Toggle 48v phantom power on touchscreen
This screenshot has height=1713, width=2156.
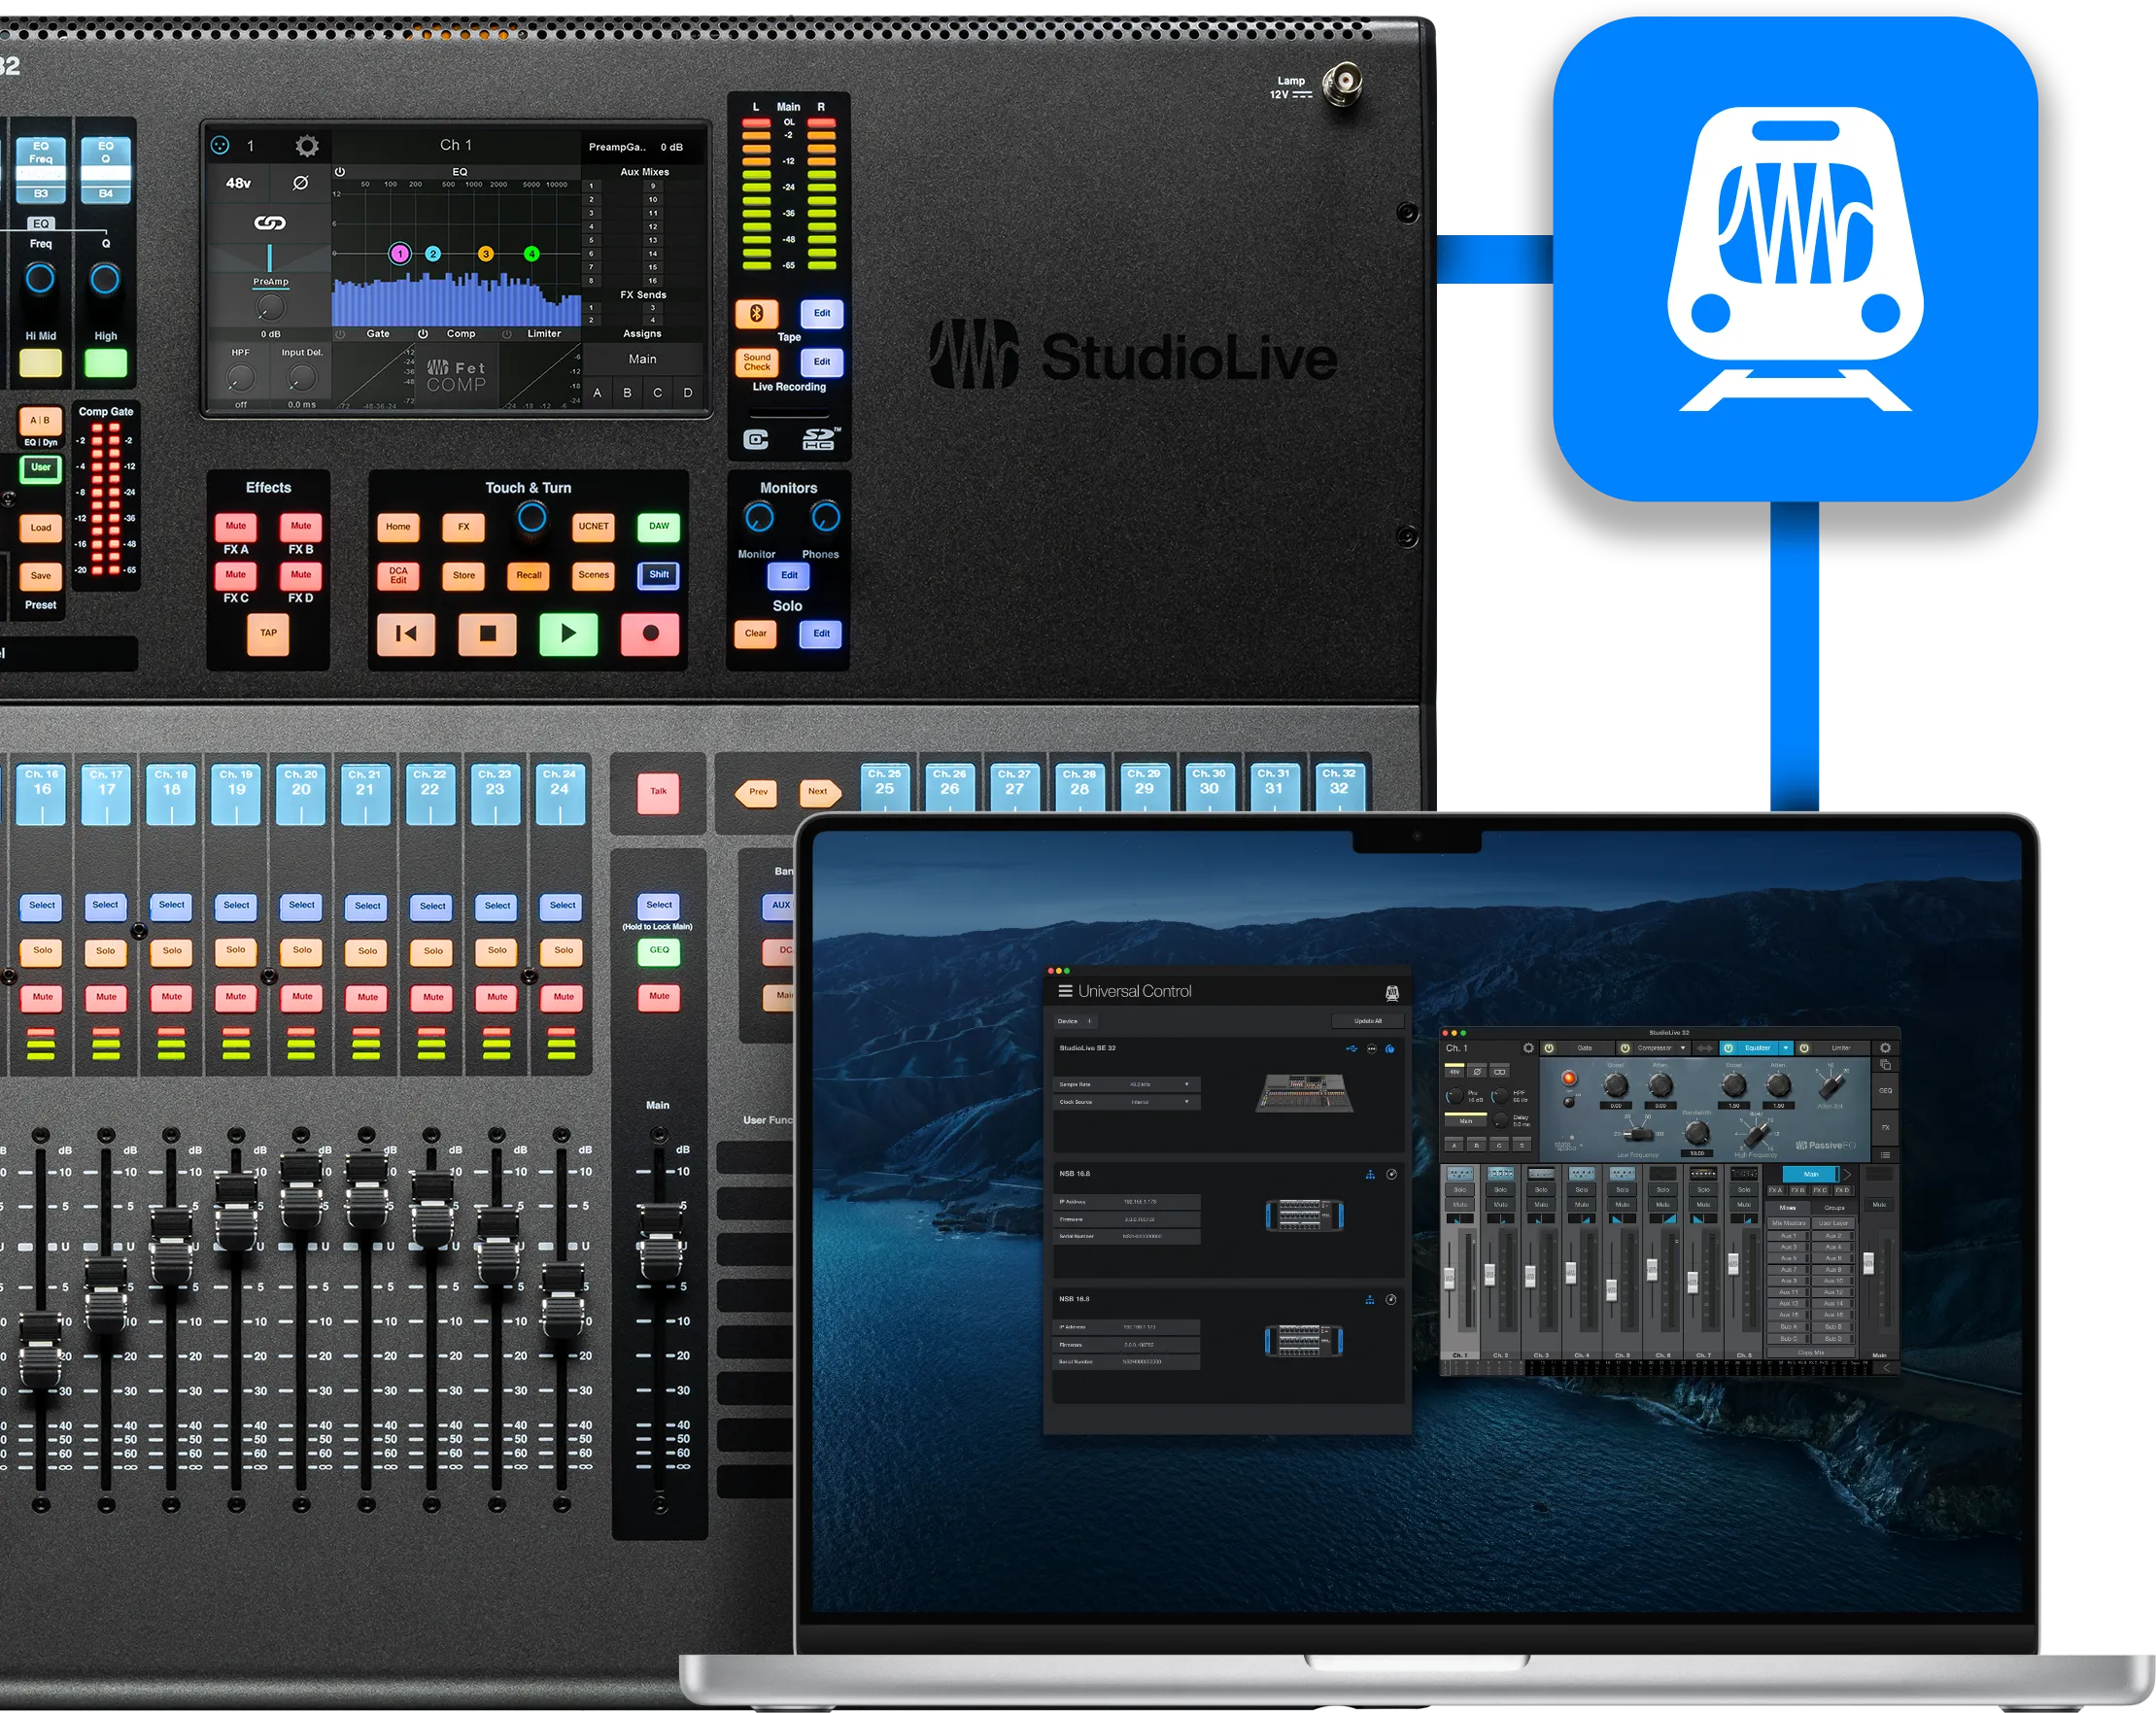click(x=238, y=183)
